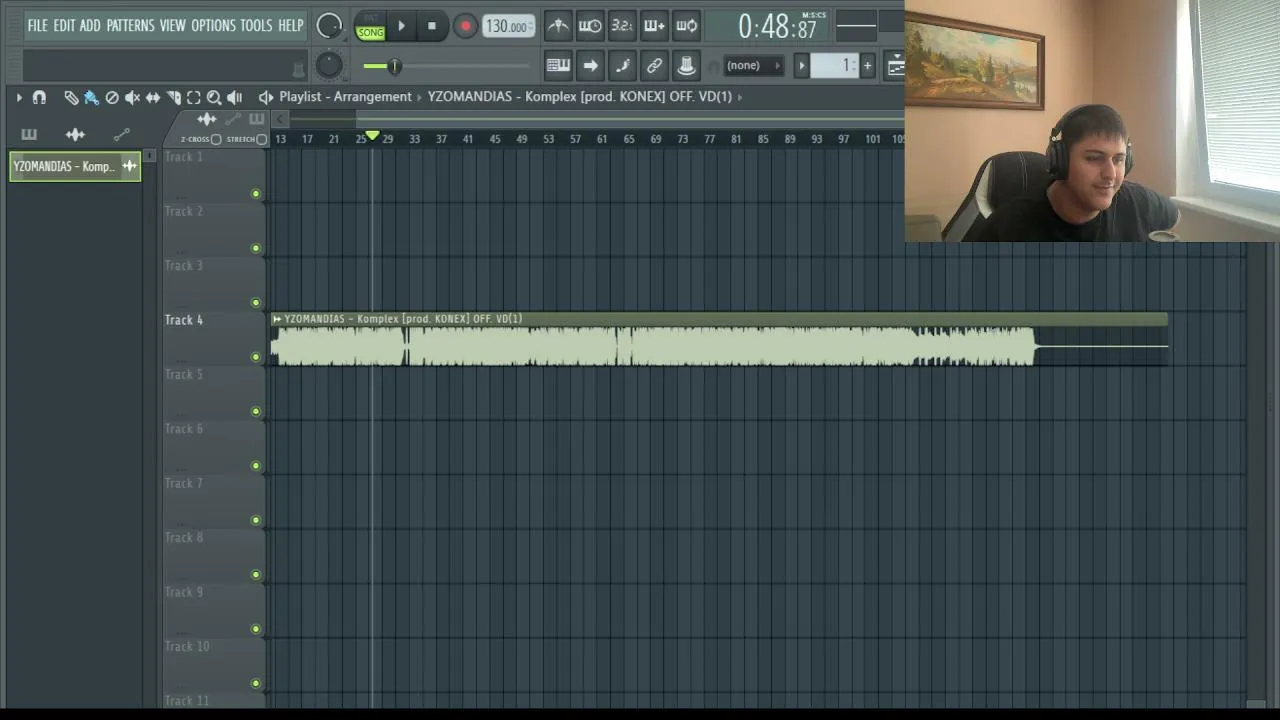1280x720 pixels.
Task: Enable typing keyboard to piano
Action: pyautogui.click(x=558, y=66)
